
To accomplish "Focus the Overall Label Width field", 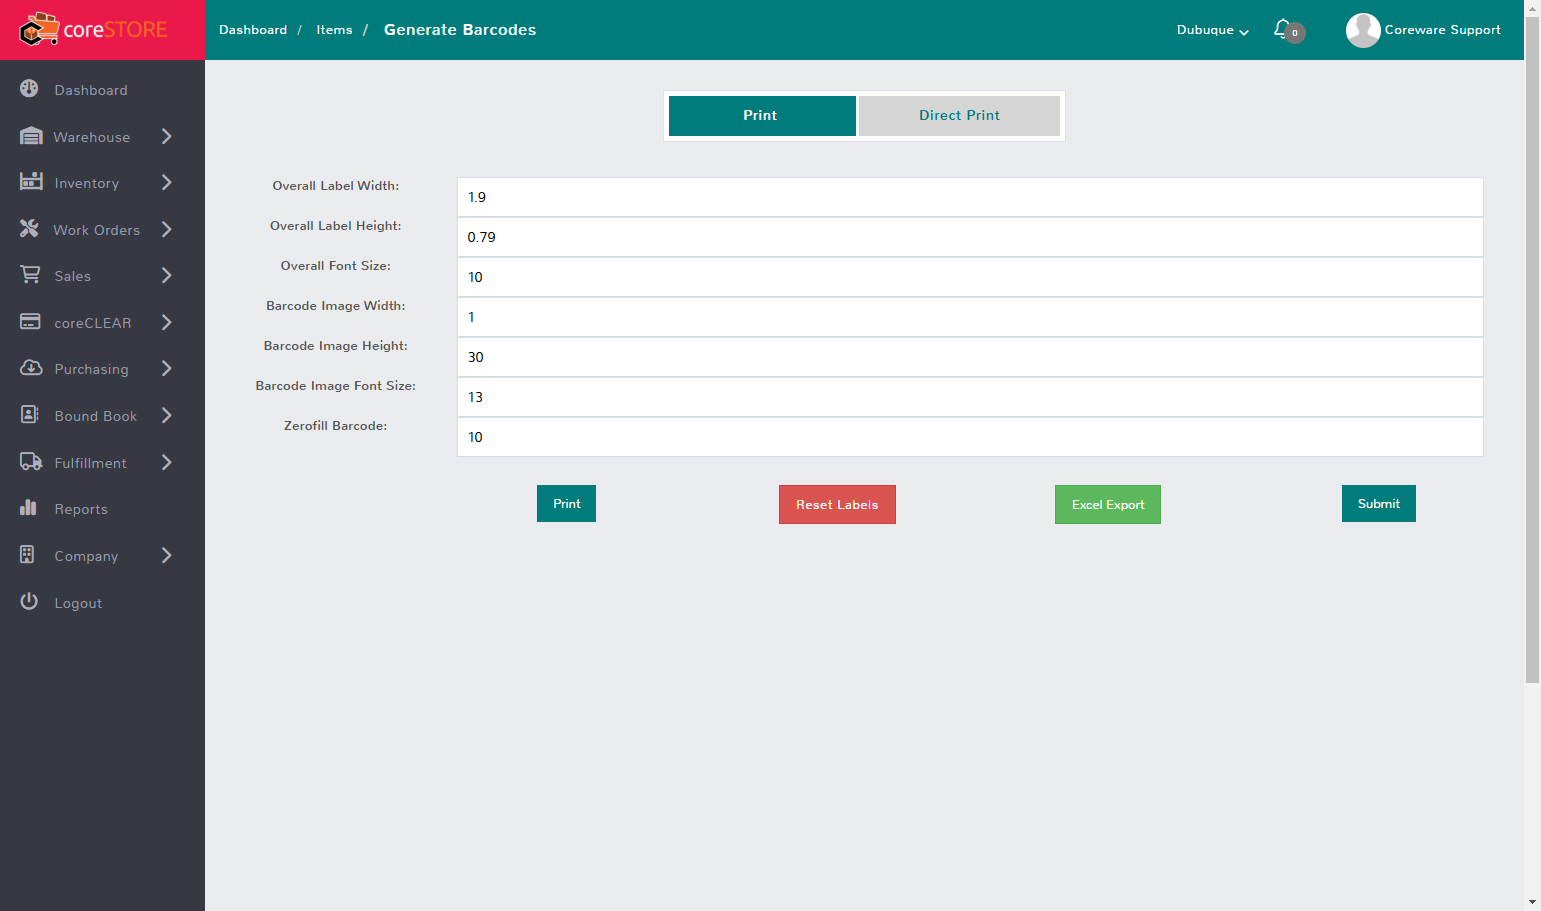I will click(970, 197).
